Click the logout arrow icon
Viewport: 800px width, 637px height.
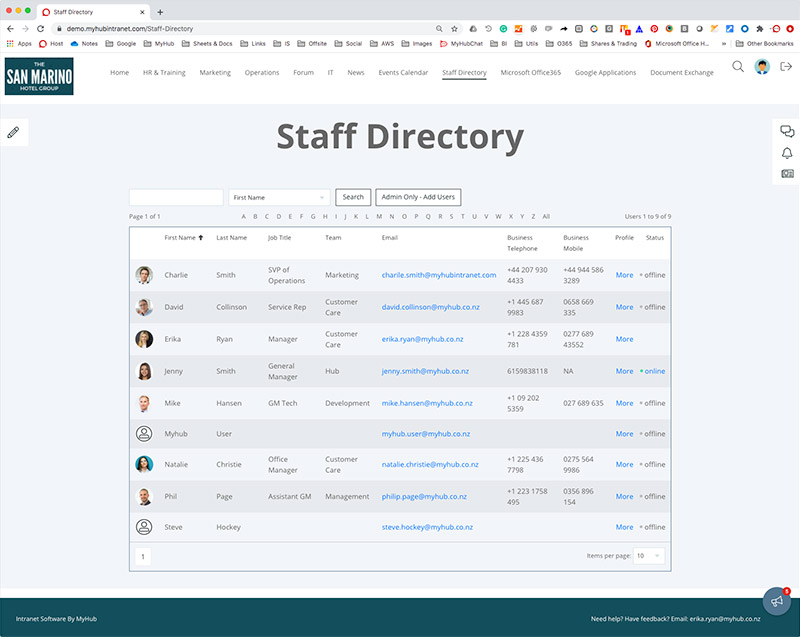pyautogui.click(x=786, y=66)
